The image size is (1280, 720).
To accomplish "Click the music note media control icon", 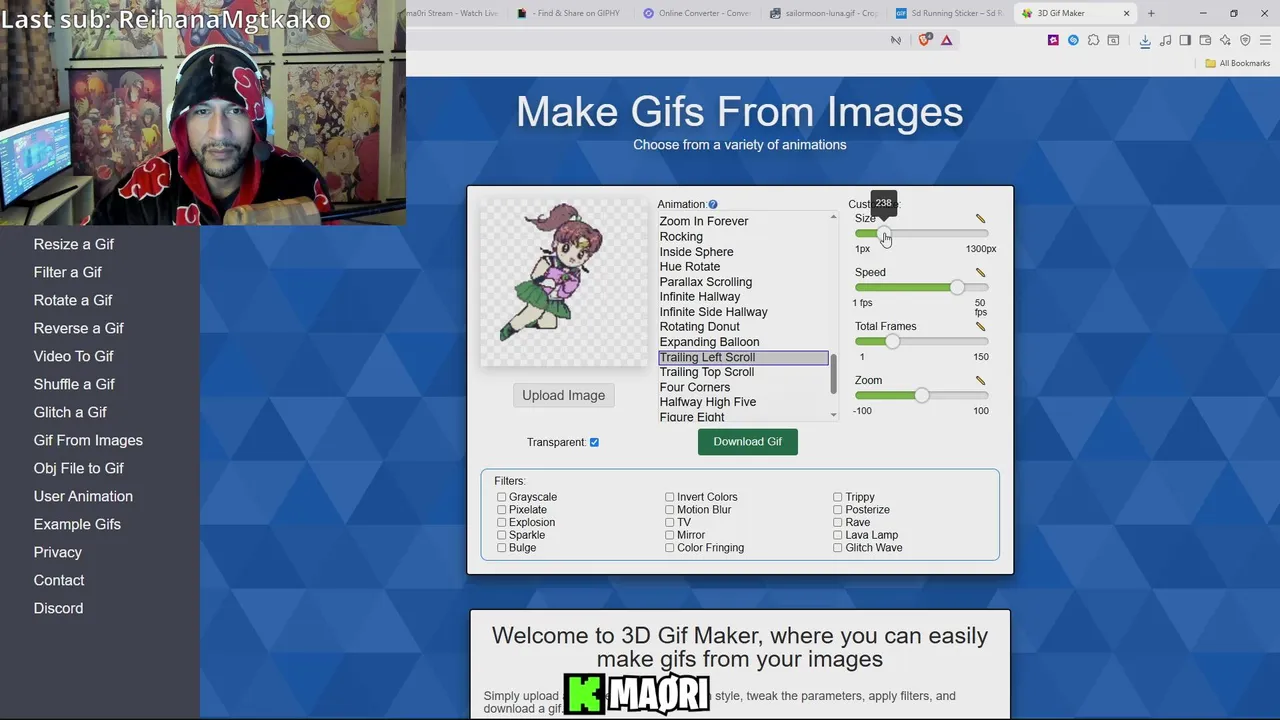I will click(1165, 40).
